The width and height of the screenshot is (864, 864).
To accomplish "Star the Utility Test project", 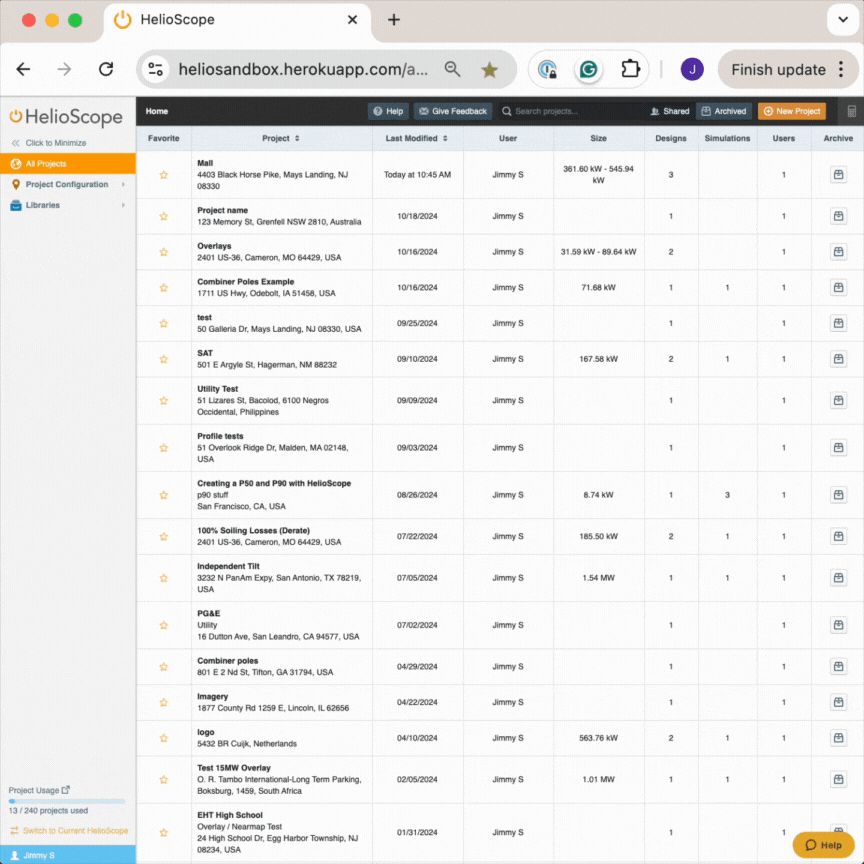I will tap(164, 401).
